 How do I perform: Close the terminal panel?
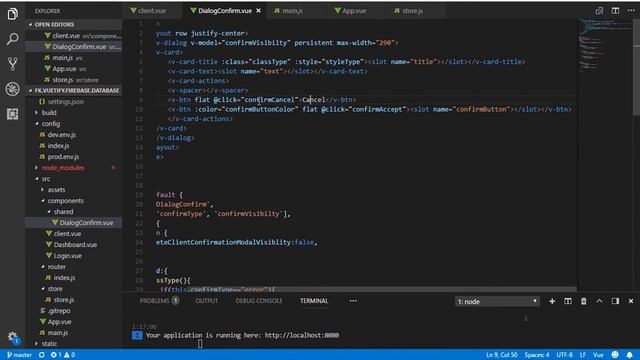[631, 301]
